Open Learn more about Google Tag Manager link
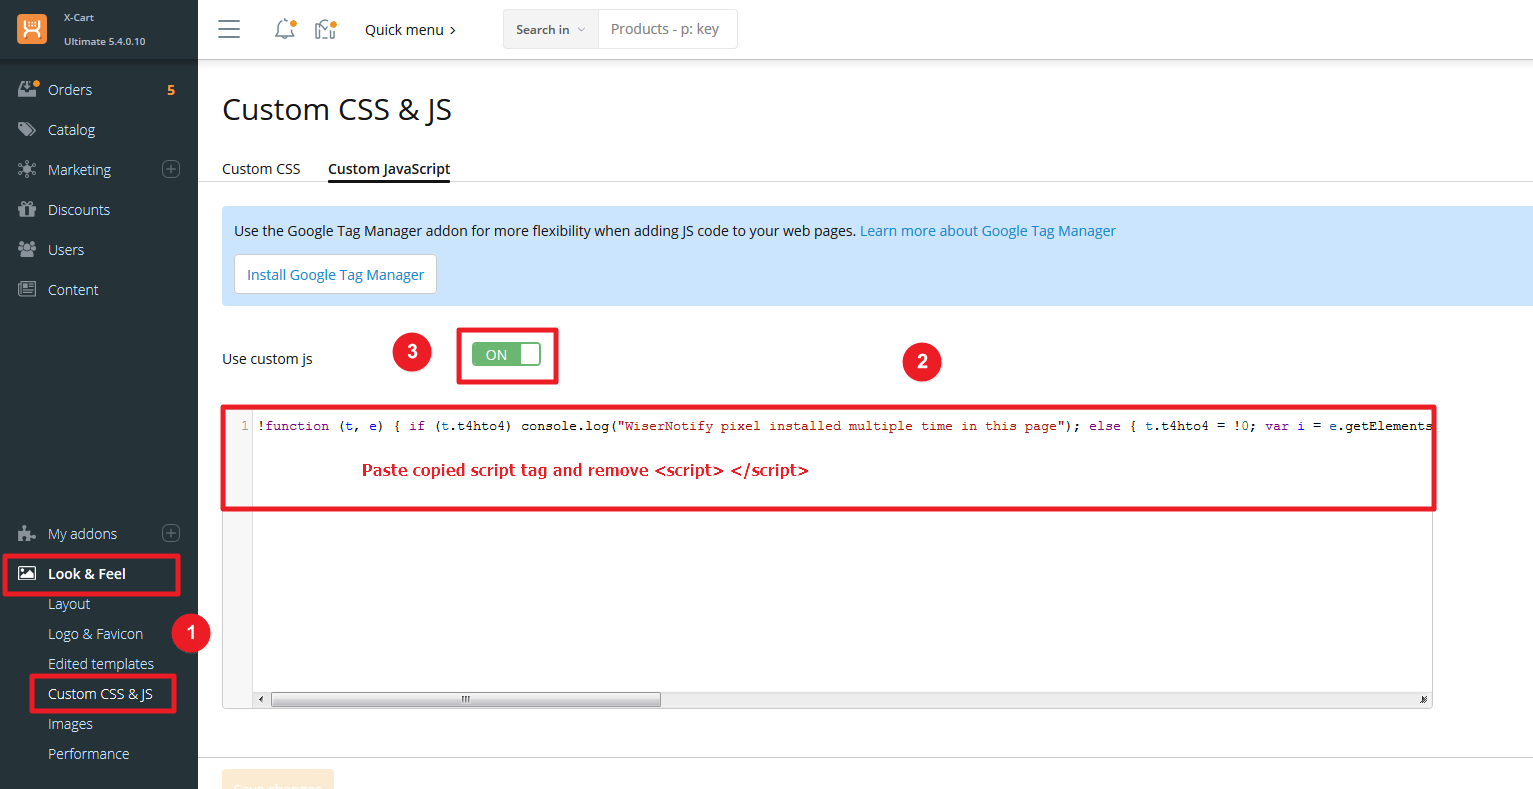 click(988, 231)
